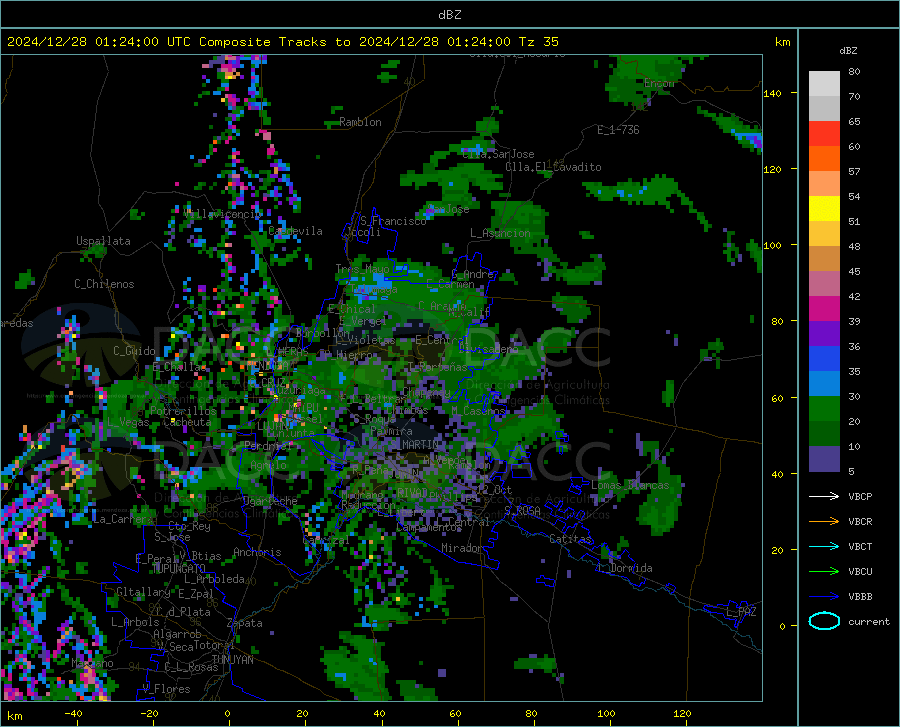Pick the light blue swatch between 35 and 30
Viewport: 900px width, 727px height.
(x=824, y=384)
